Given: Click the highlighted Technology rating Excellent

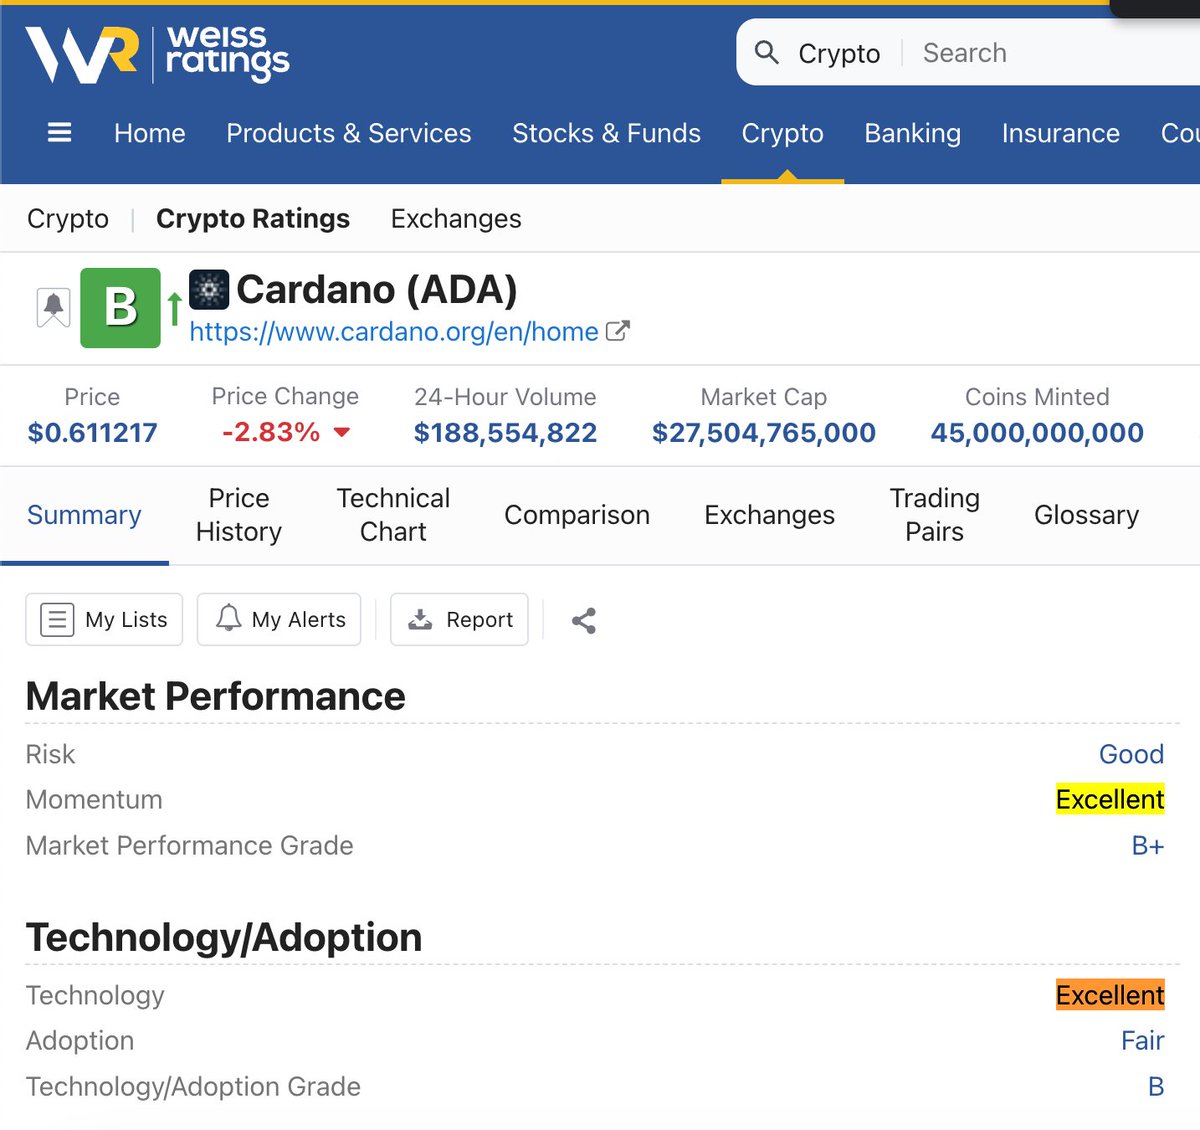Looking at the screenshot, I should pos(1110,995).
